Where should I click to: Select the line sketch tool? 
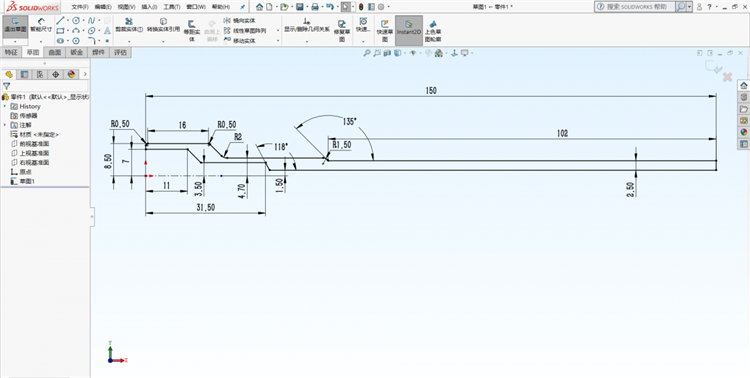(x=60, y=21)
